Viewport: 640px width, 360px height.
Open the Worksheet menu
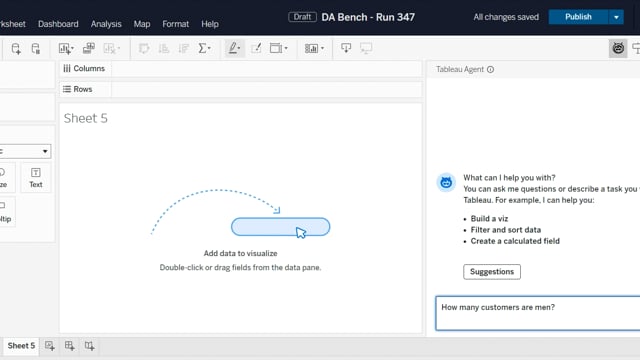click(x=13, y=24)
